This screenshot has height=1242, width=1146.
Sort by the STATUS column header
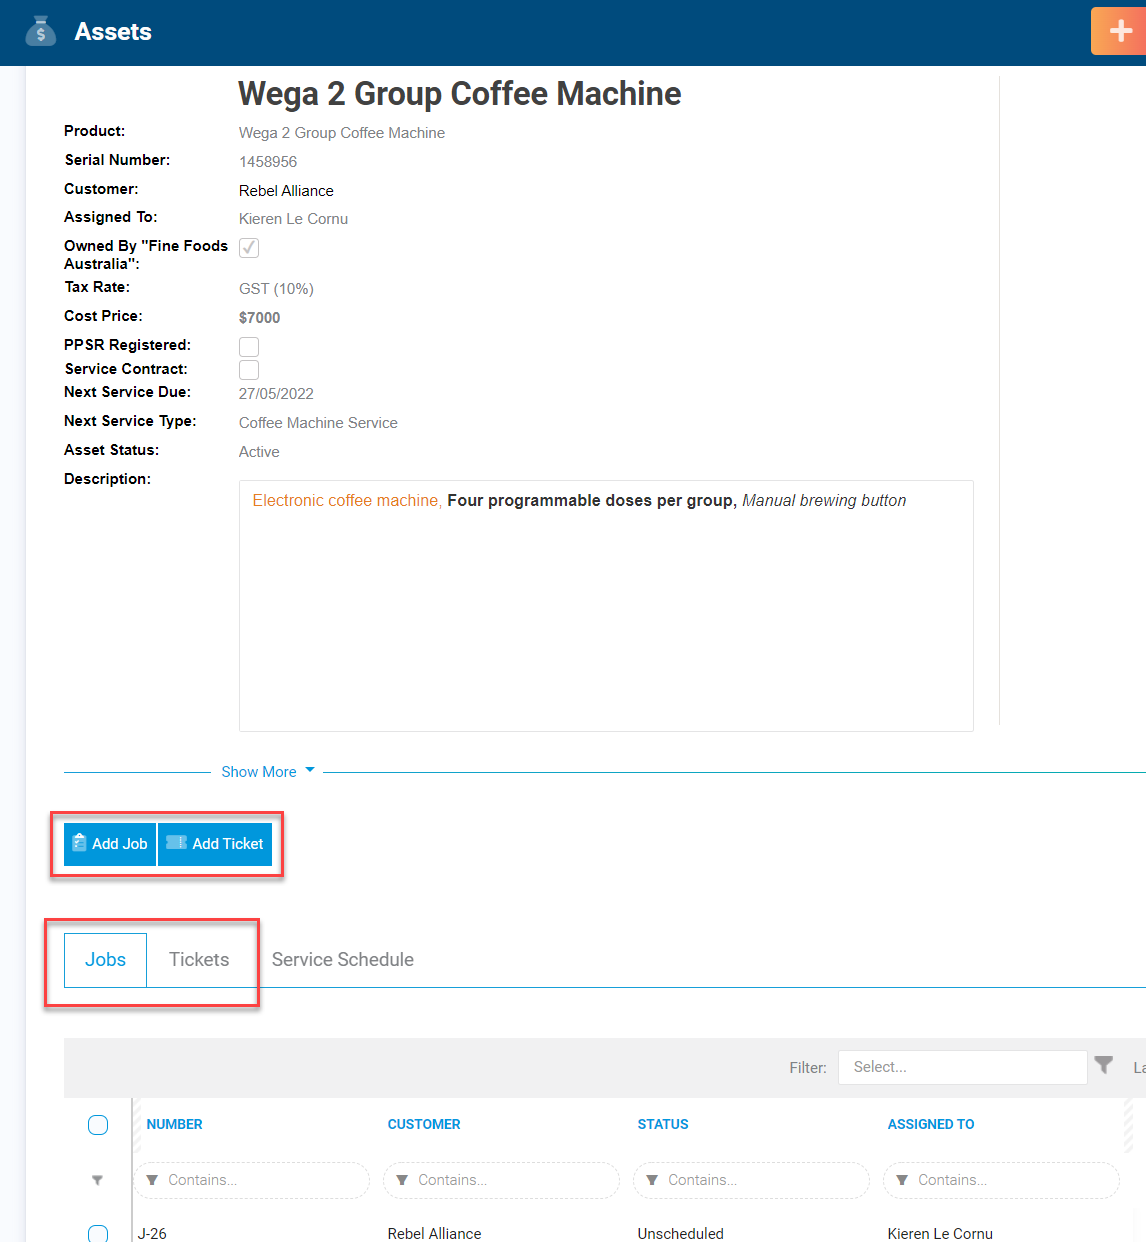(x=663, y=1125)
